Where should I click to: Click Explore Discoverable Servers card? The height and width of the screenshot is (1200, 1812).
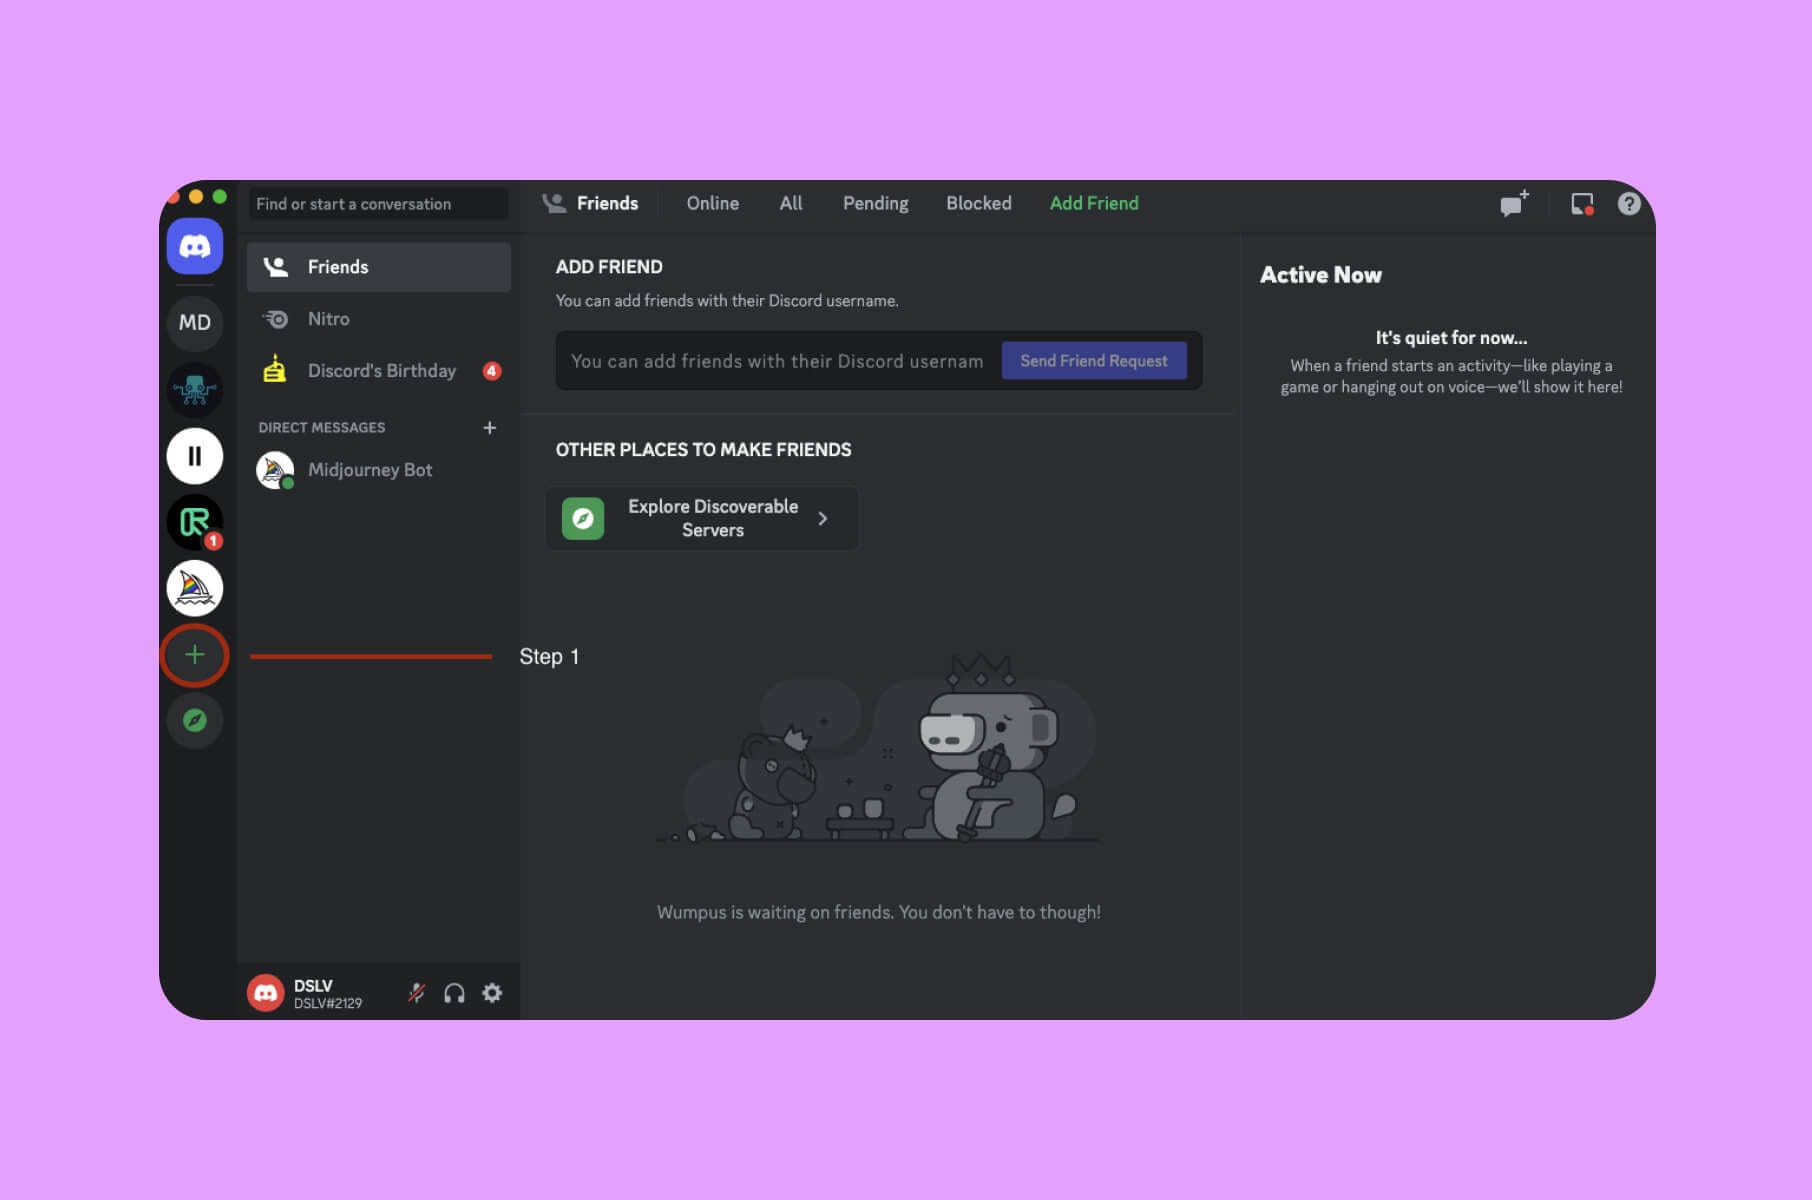702,518
